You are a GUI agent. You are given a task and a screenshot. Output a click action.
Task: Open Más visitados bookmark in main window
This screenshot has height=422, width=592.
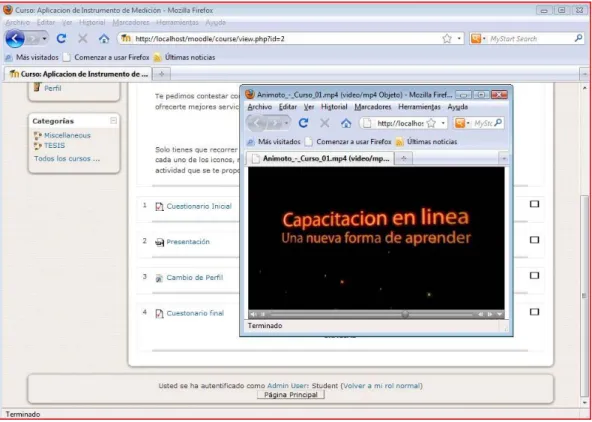tap(32, 57)
